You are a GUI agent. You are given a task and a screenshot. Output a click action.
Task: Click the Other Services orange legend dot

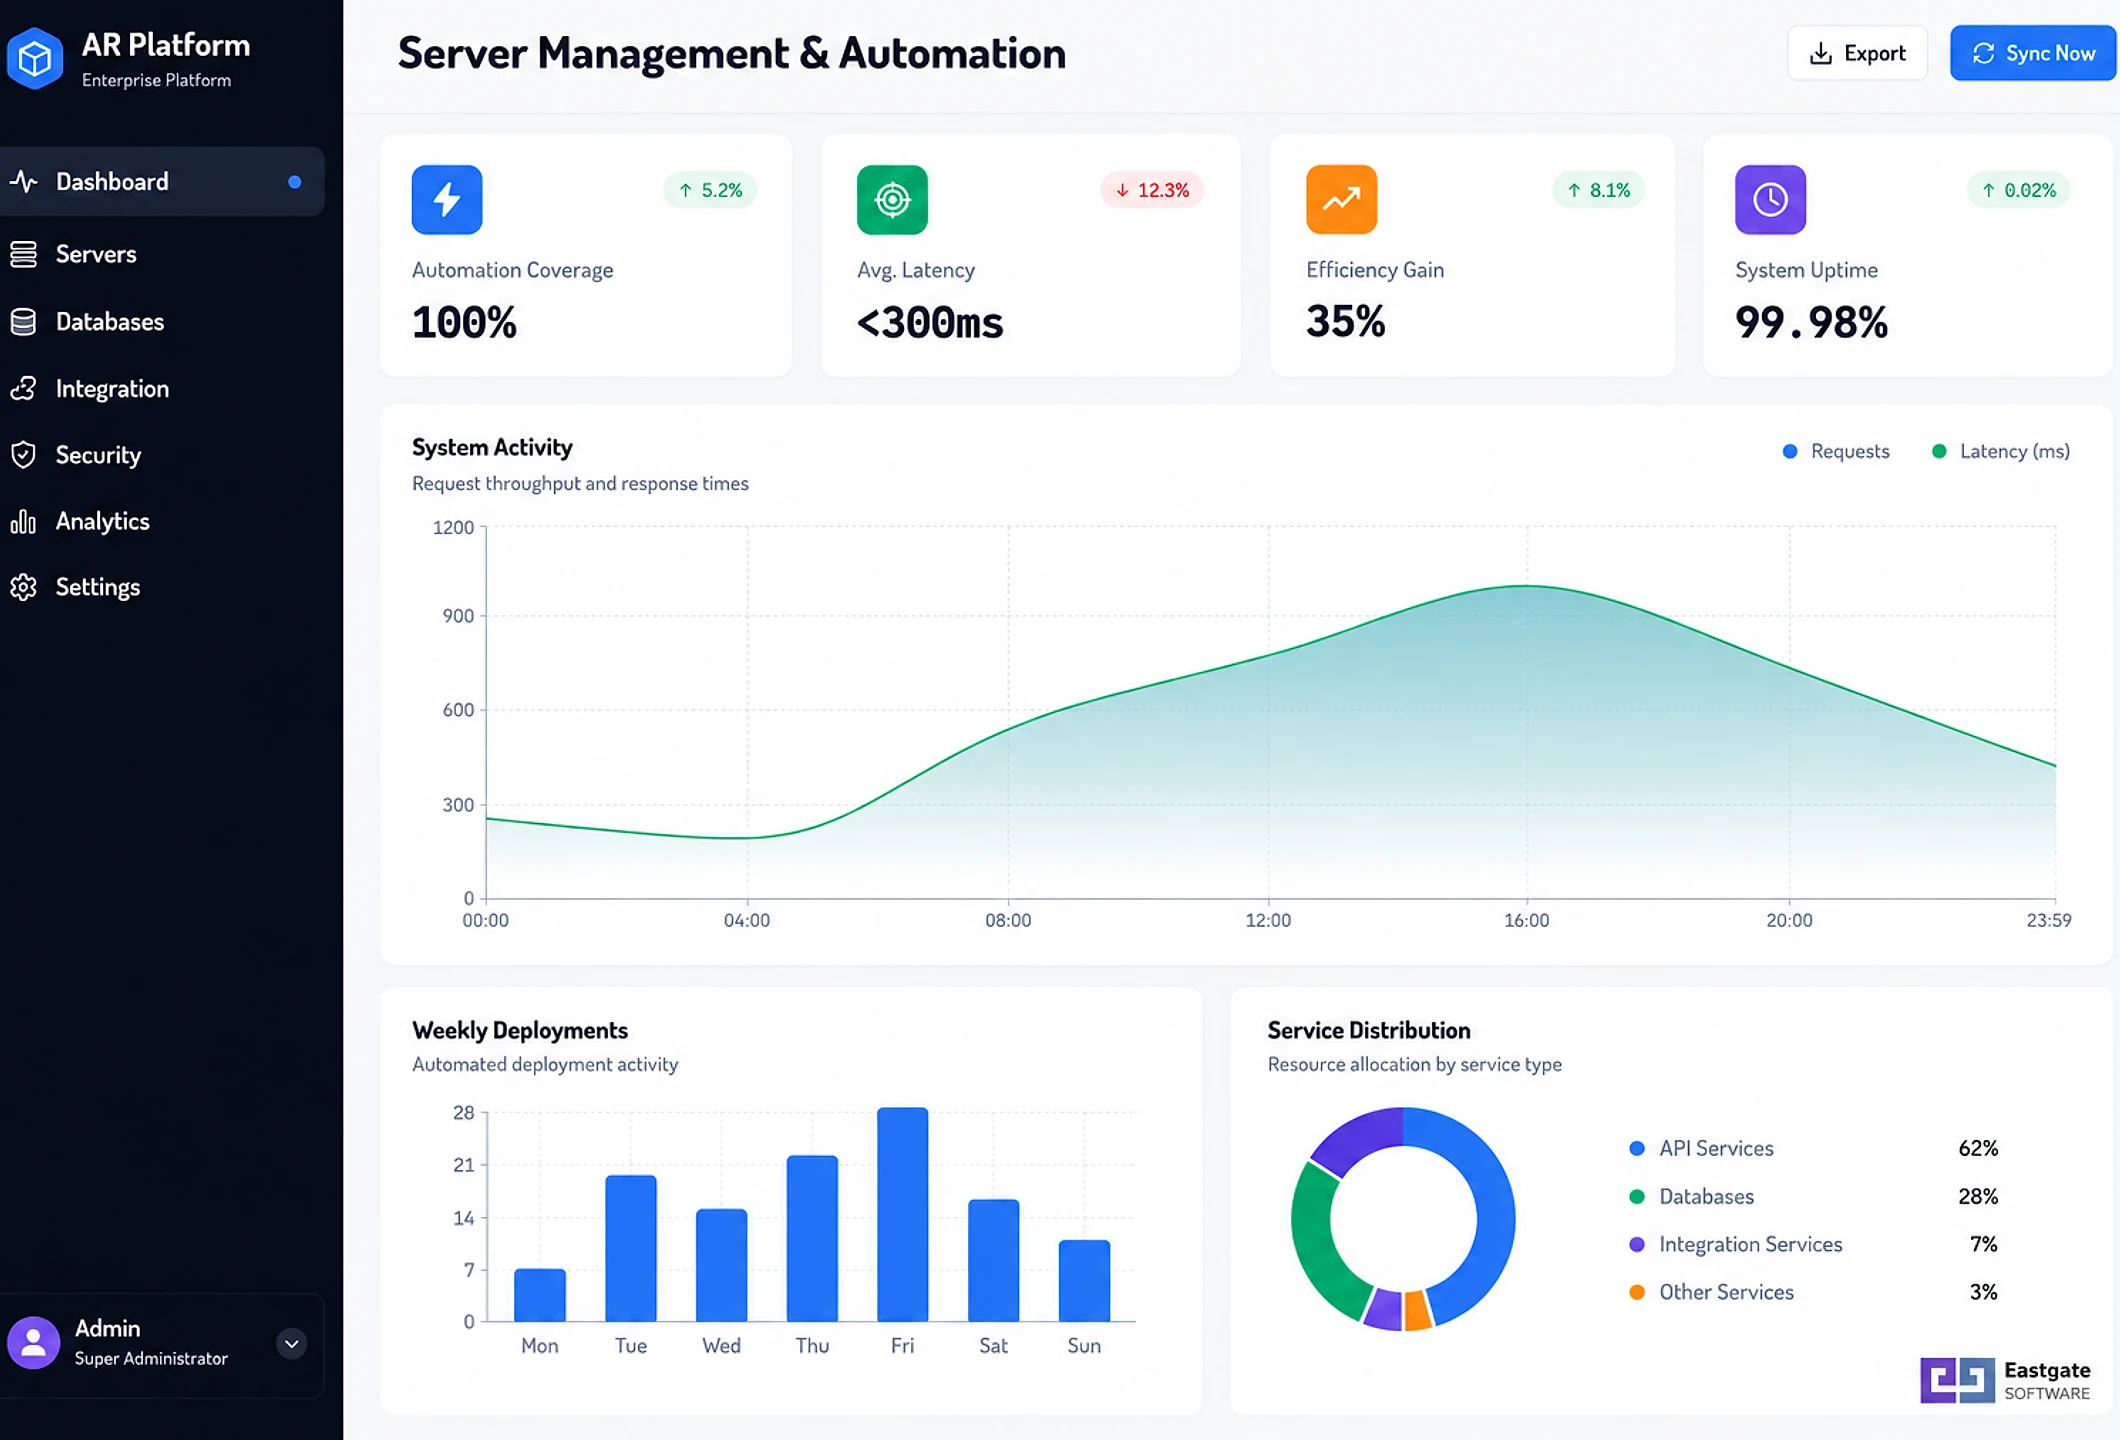click(x=1637, y=1293)
